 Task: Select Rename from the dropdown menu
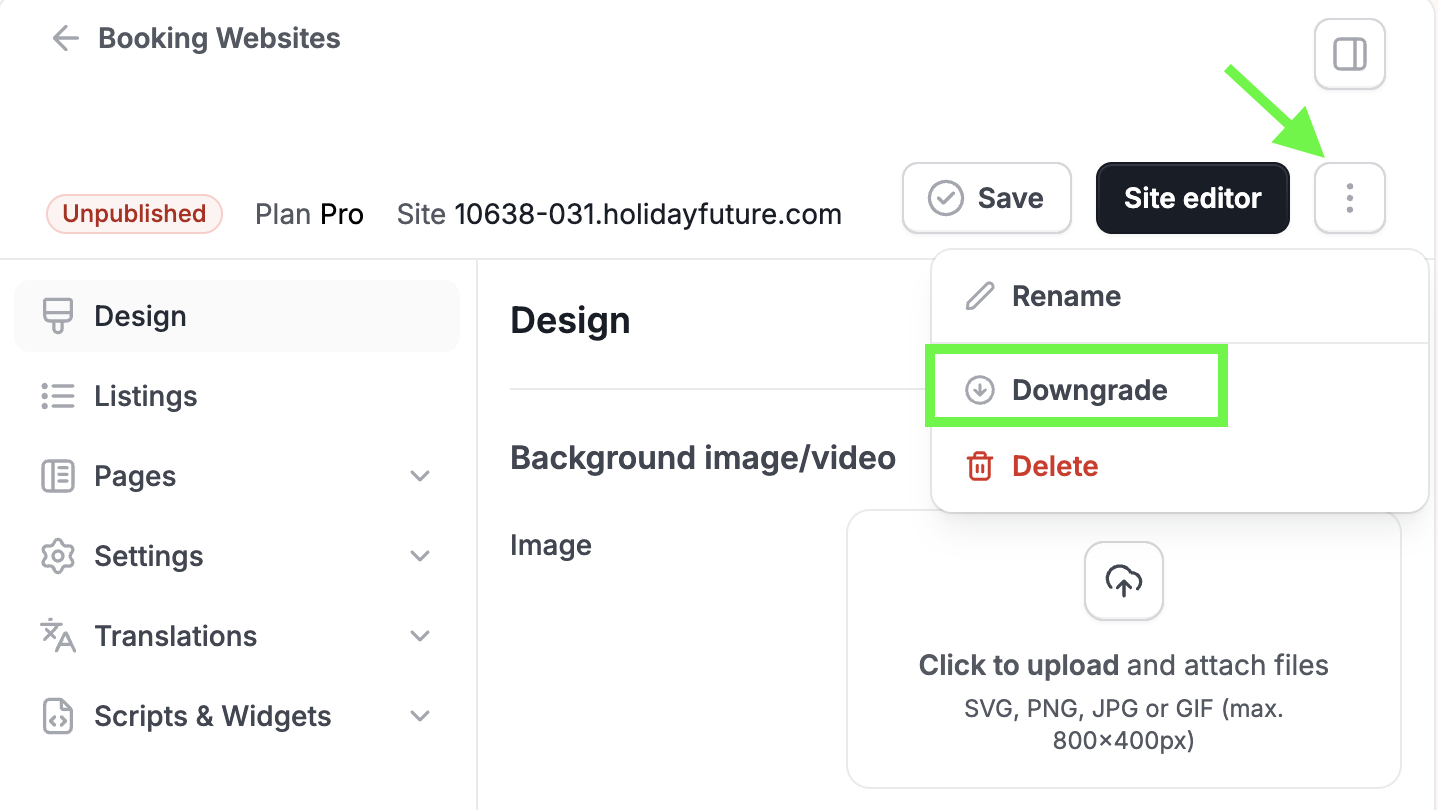coord(1179,296)
